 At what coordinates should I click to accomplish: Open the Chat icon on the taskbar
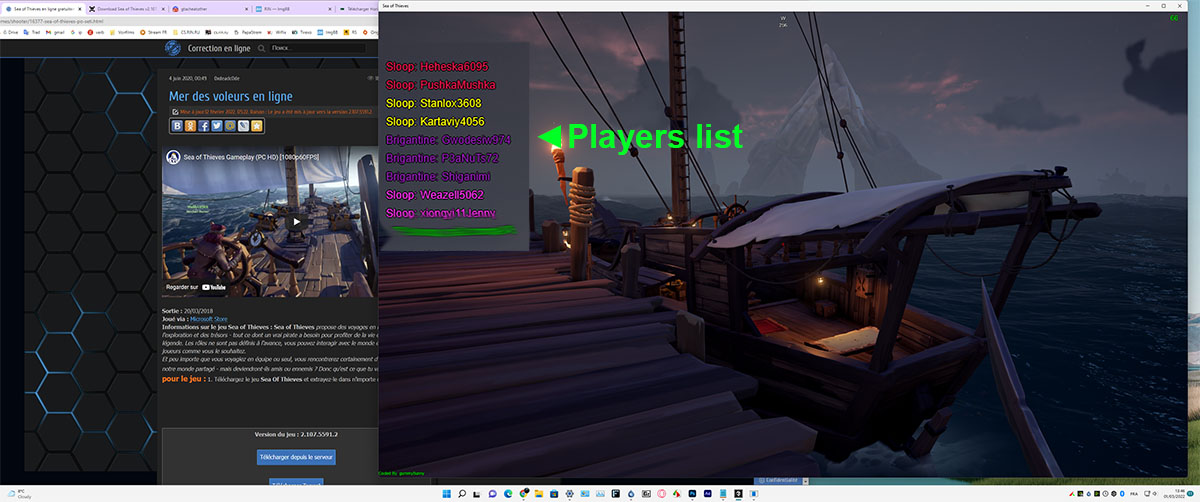click(x=492, y=494)
